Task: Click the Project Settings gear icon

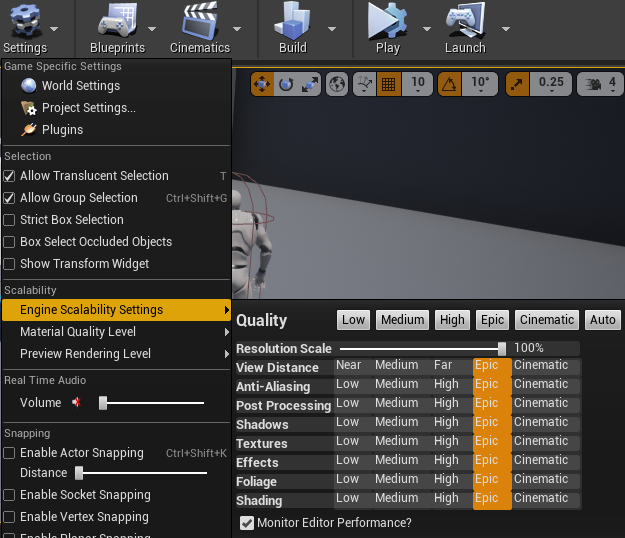Action: click(x=29, y=108)
